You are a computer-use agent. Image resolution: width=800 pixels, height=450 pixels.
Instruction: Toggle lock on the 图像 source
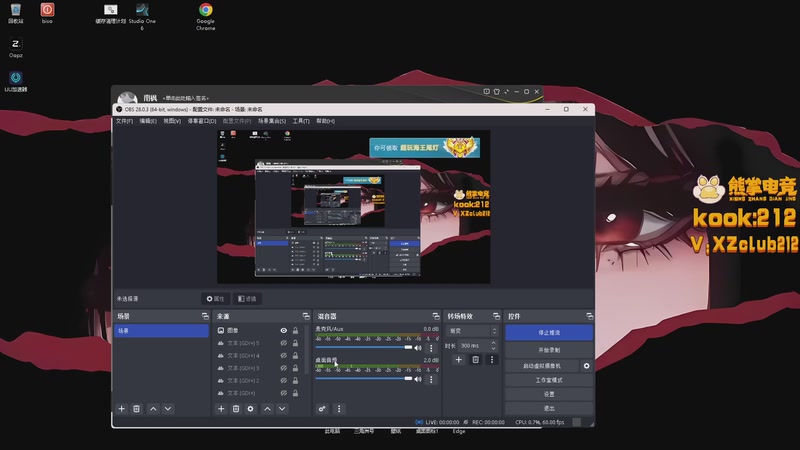295,331
